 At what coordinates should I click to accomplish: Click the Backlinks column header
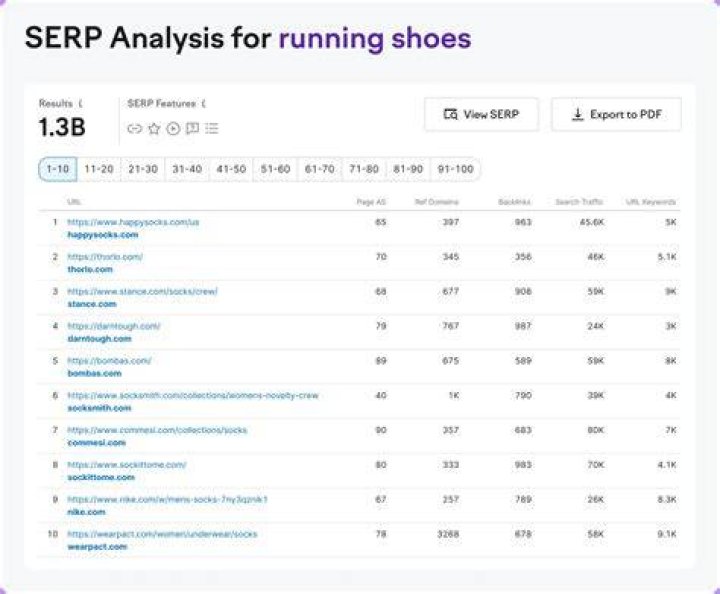514,202
